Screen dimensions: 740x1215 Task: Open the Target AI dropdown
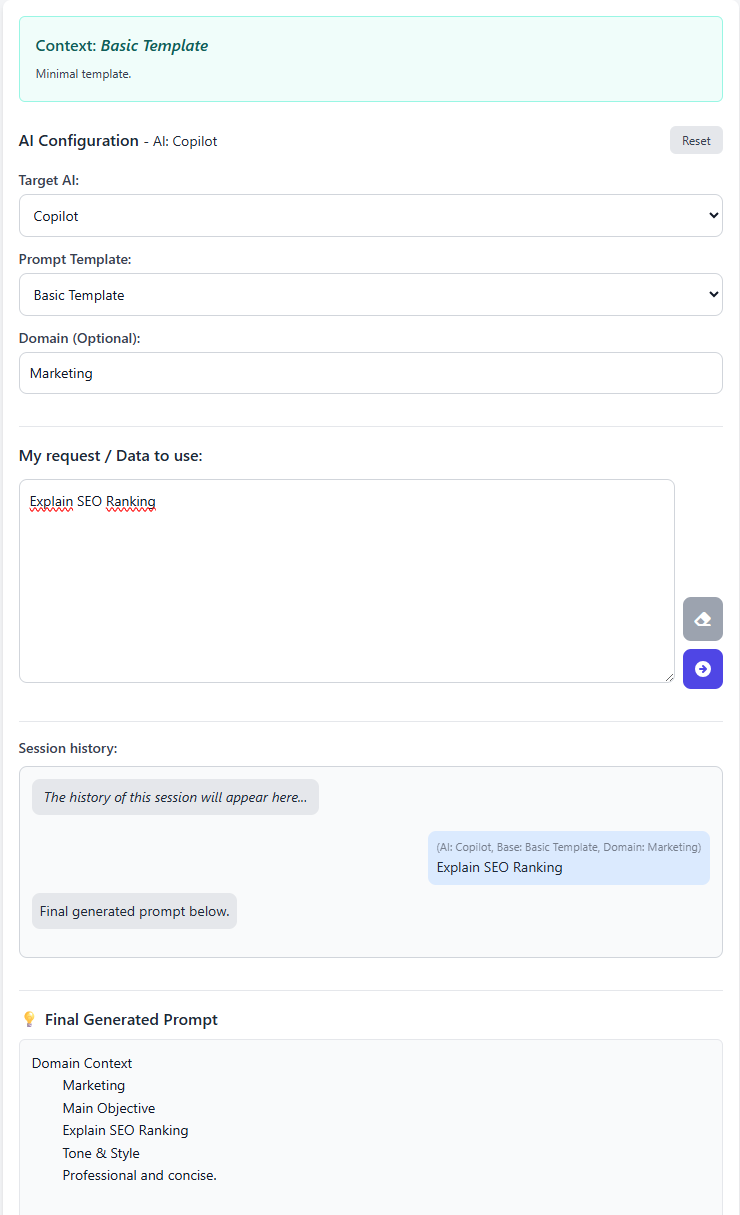370,215
